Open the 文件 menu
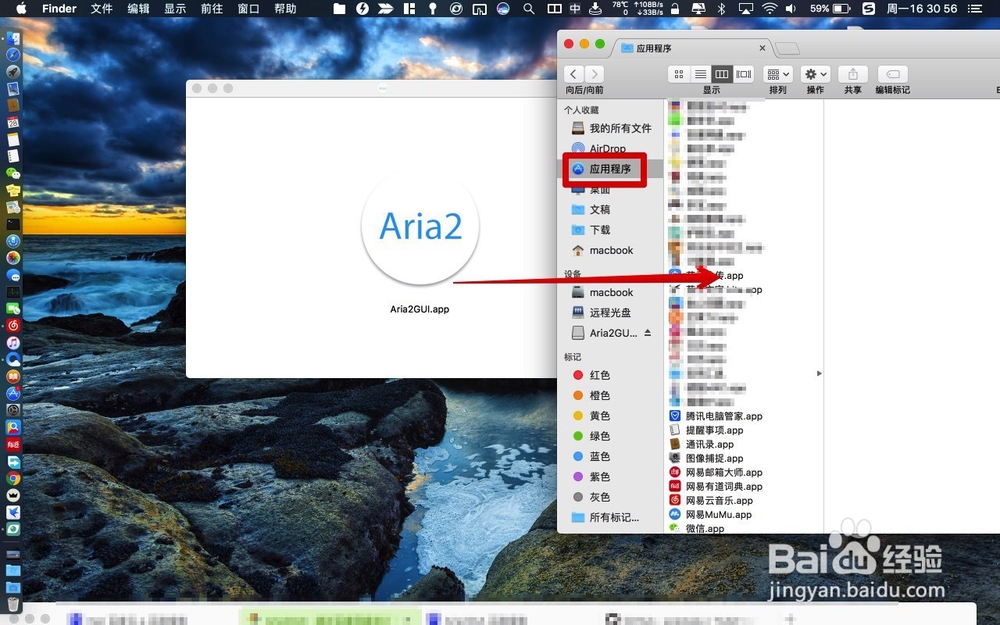The image size is (1000, 625). [x=101, y=8]
